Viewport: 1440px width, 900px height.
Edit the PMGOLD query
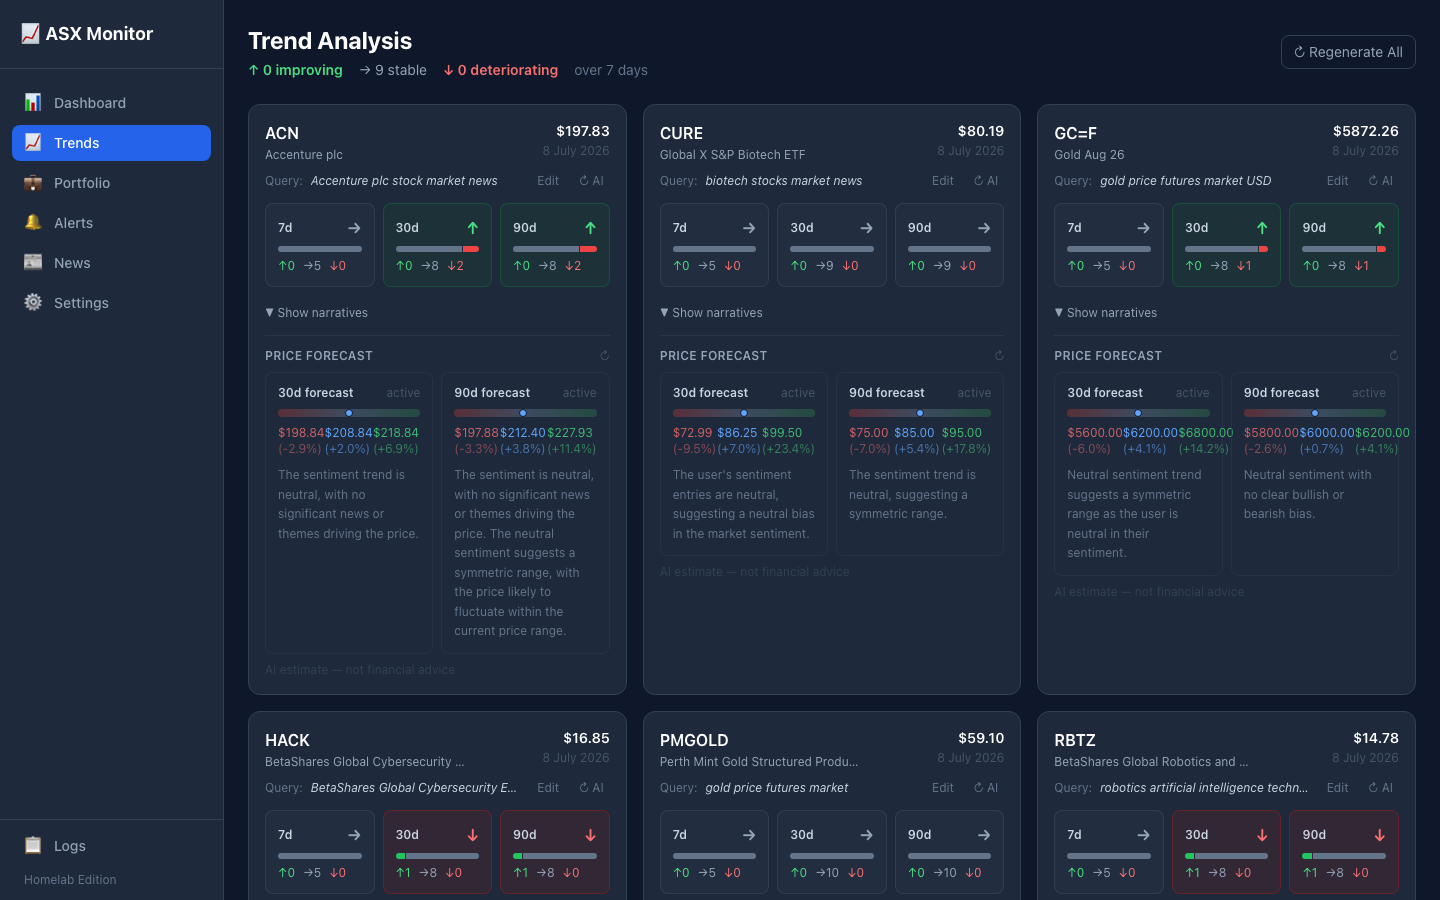[943, 788]
